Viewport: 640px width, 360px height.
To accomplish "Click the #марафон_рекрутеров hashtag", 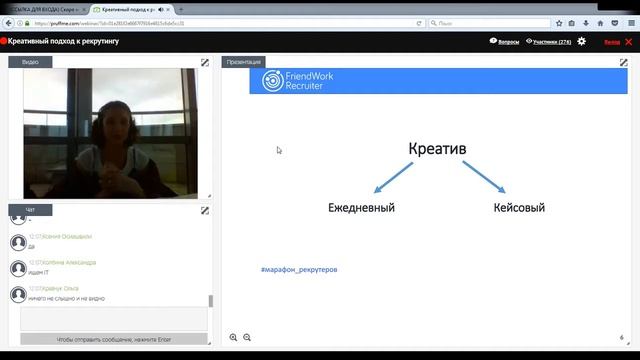I will tap(299, 269).
